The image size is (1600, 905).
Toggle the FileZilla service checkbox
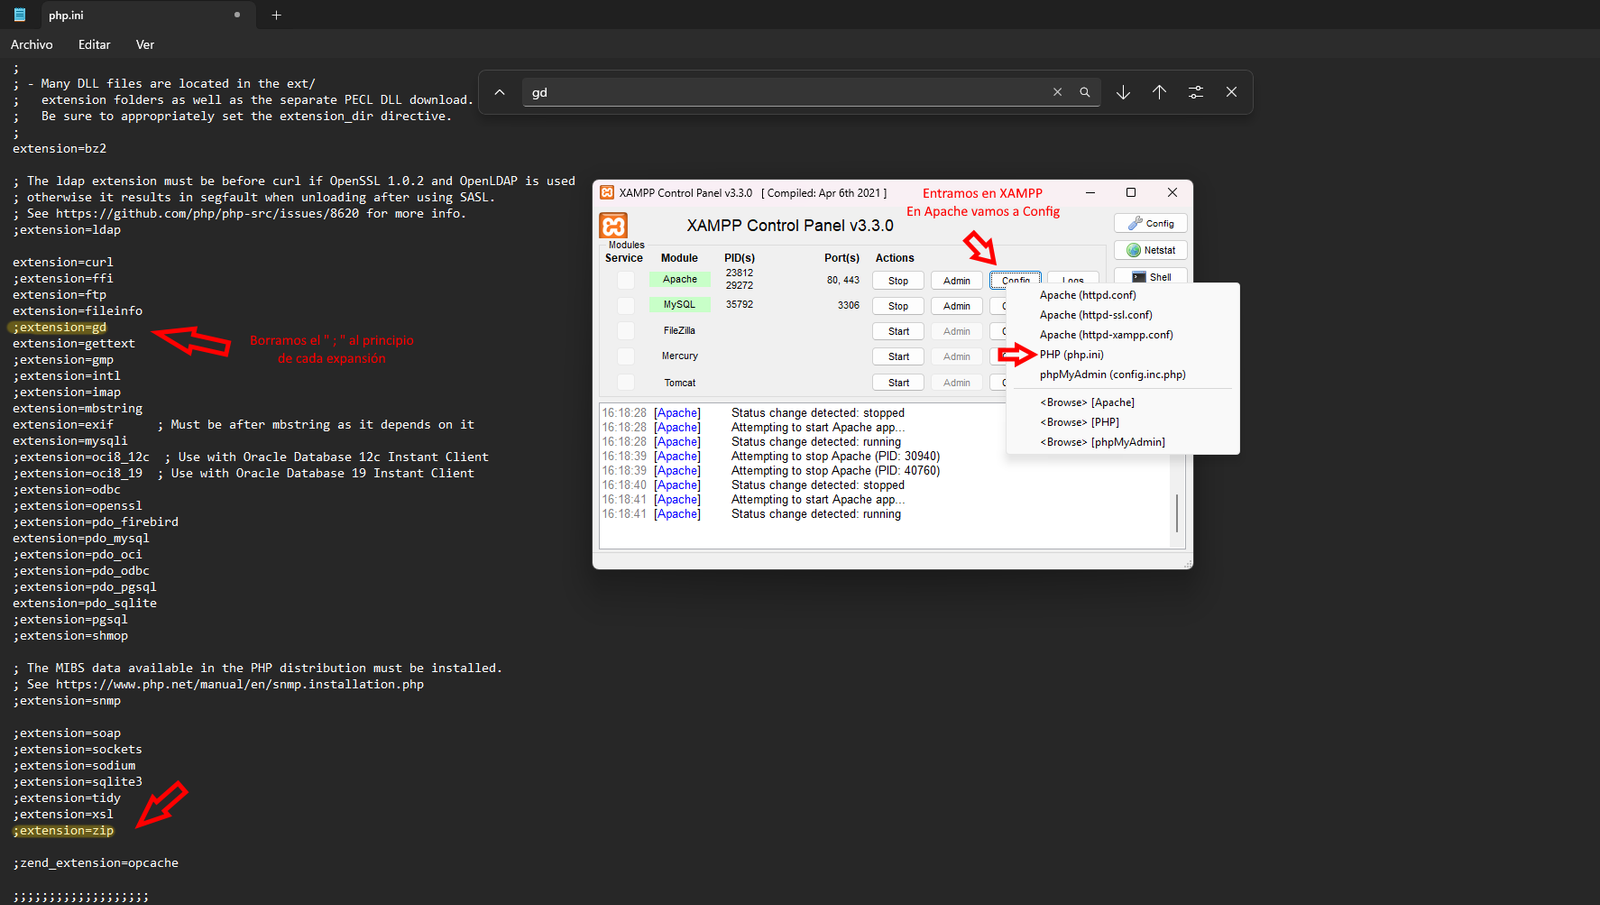(x=625, y=331)
